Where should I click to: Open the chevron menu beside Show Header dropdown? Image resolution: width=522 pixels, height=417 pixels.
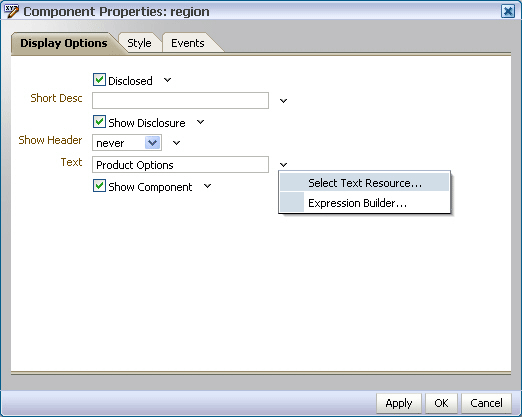coord(176,143)
